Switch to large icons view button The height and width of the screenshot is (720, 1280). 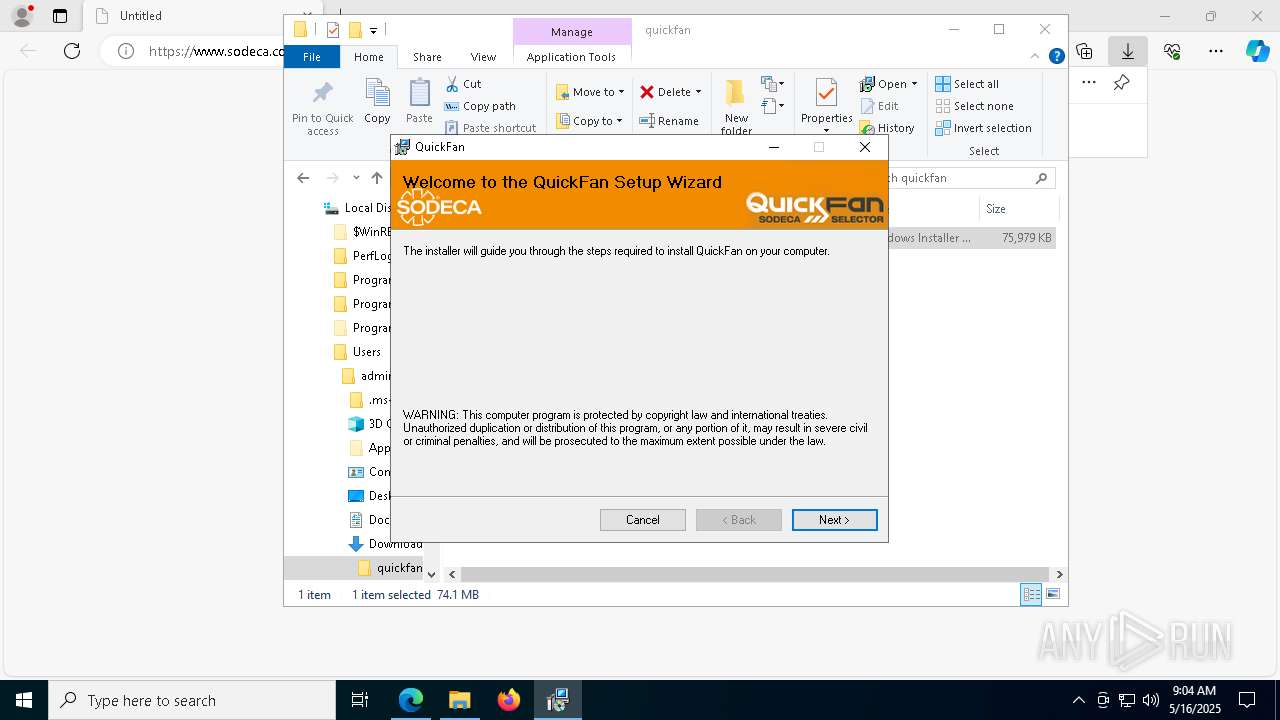(1052, 594)
